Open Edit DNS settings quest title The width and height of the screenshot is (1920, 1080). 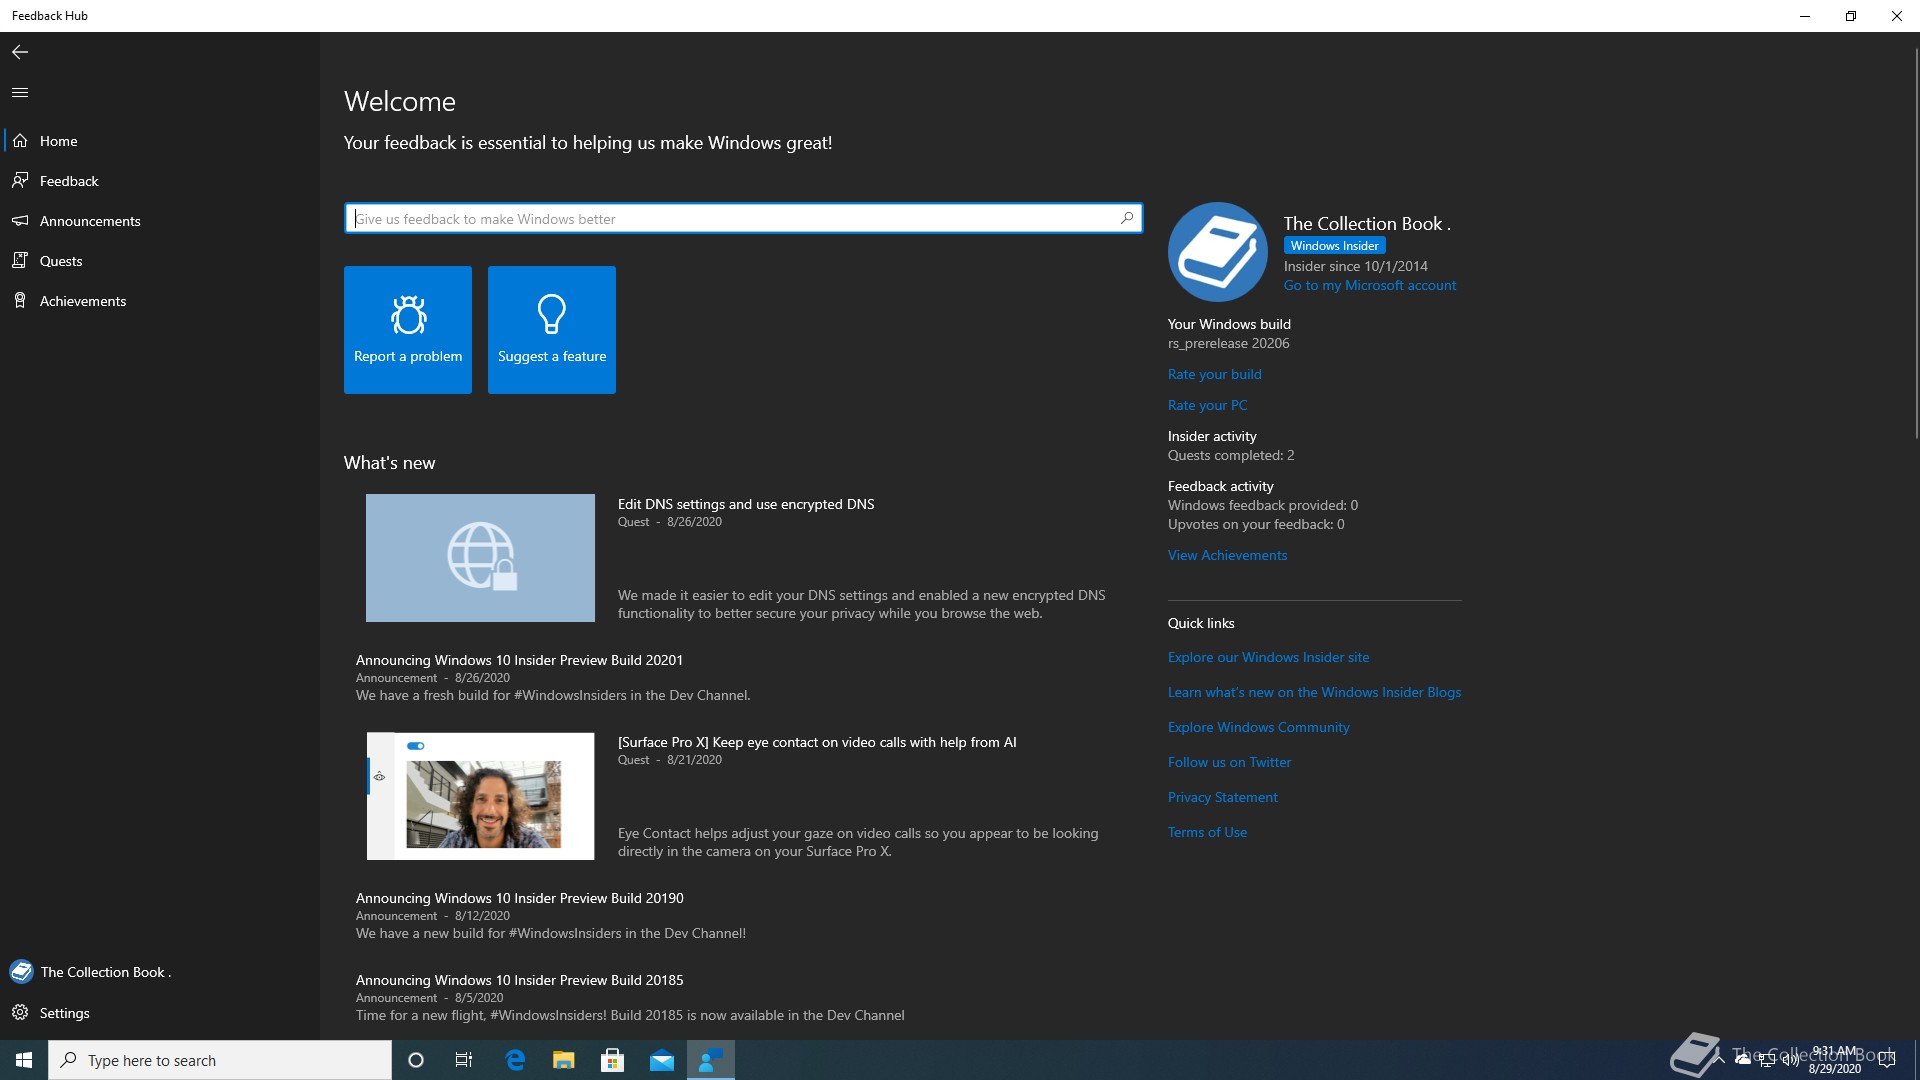(x=746, y=504)
